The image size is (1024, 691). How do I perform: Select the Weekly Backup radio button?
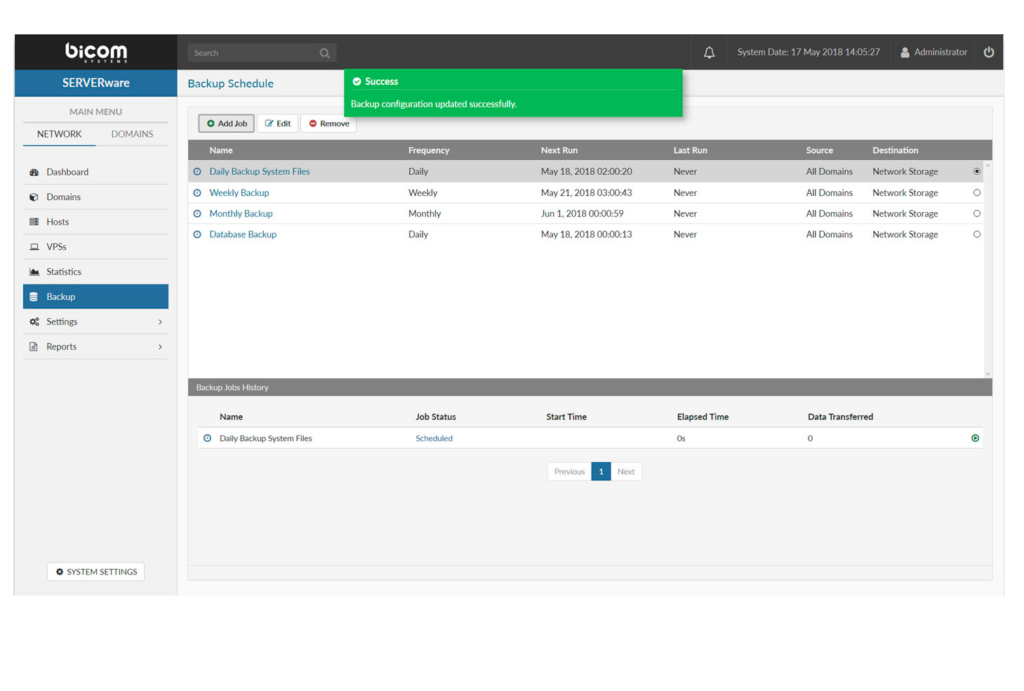click(x=976, y=193)
